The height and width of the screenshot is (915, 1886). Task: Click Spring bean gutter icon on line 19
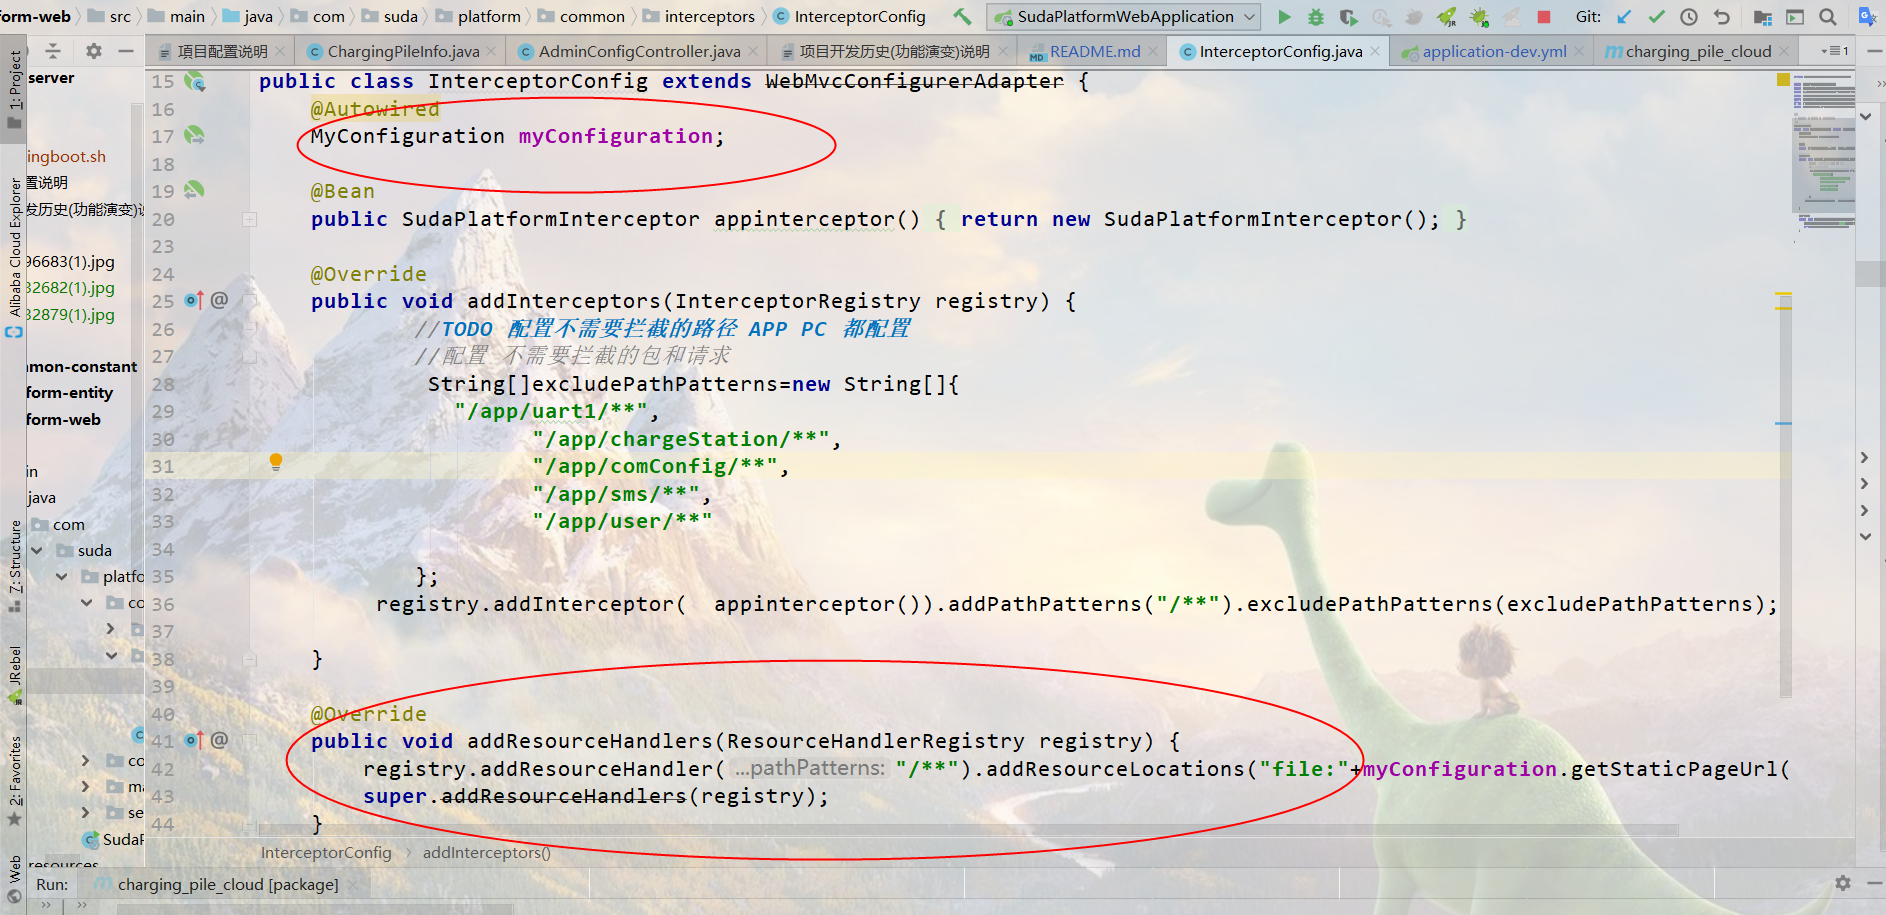[194, 190]
